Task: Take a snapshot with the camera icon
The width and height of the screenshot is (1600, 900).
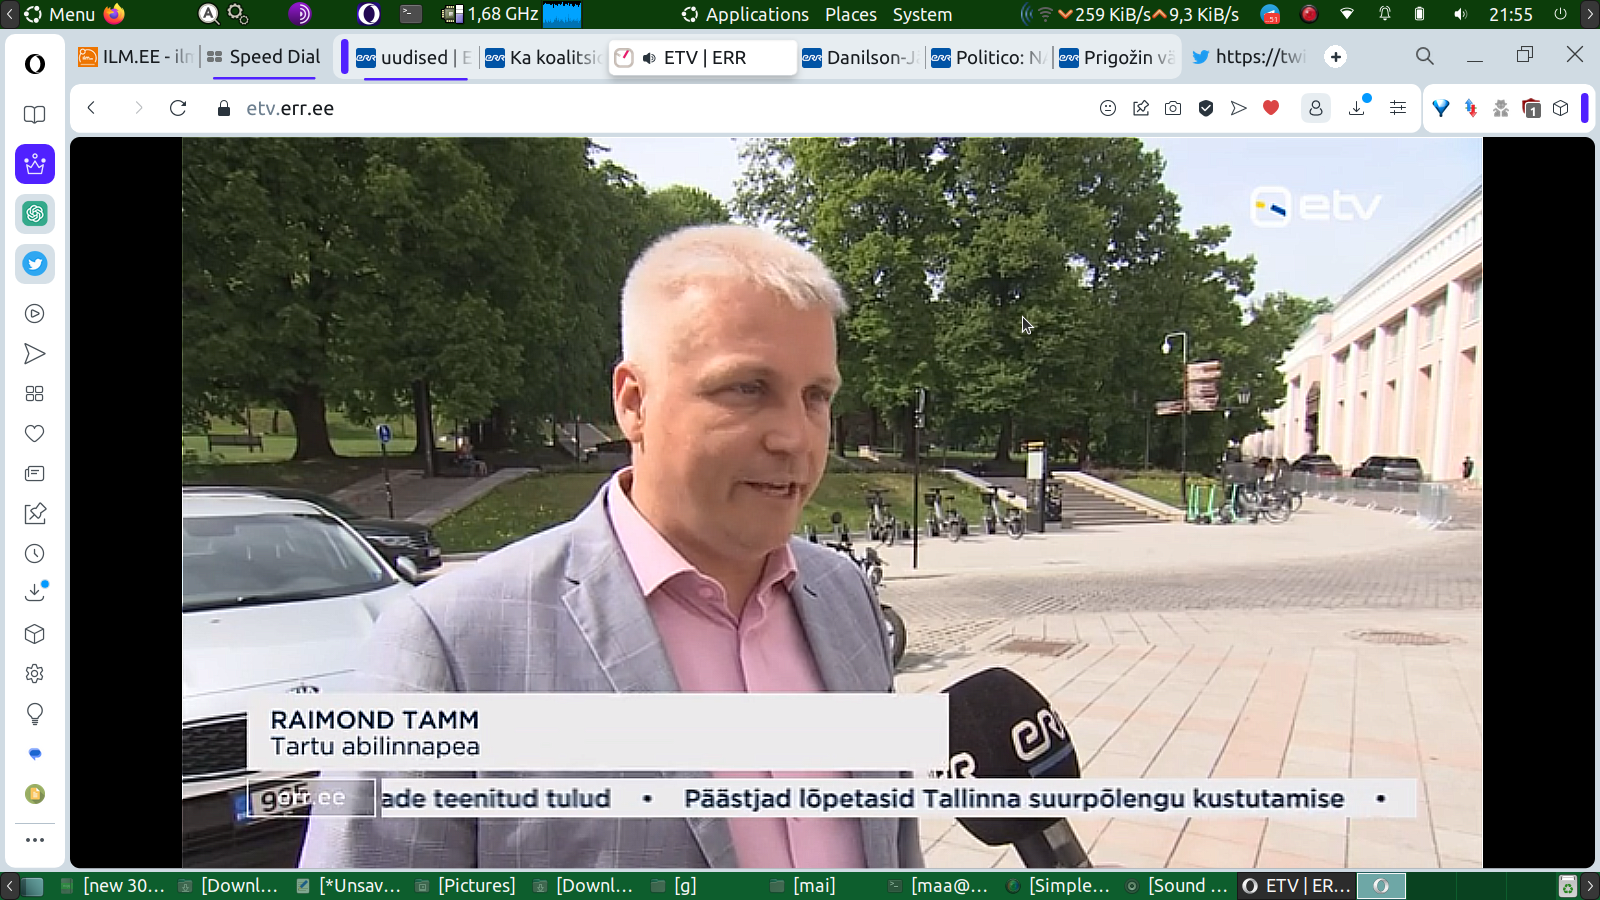Action: tap(1173, 108)
